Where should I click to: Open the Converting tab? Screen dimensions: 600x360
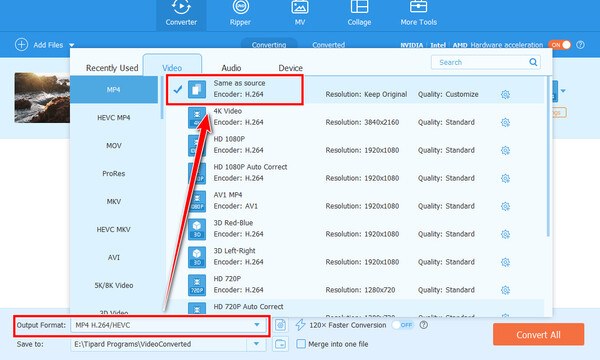click(269, 44)
